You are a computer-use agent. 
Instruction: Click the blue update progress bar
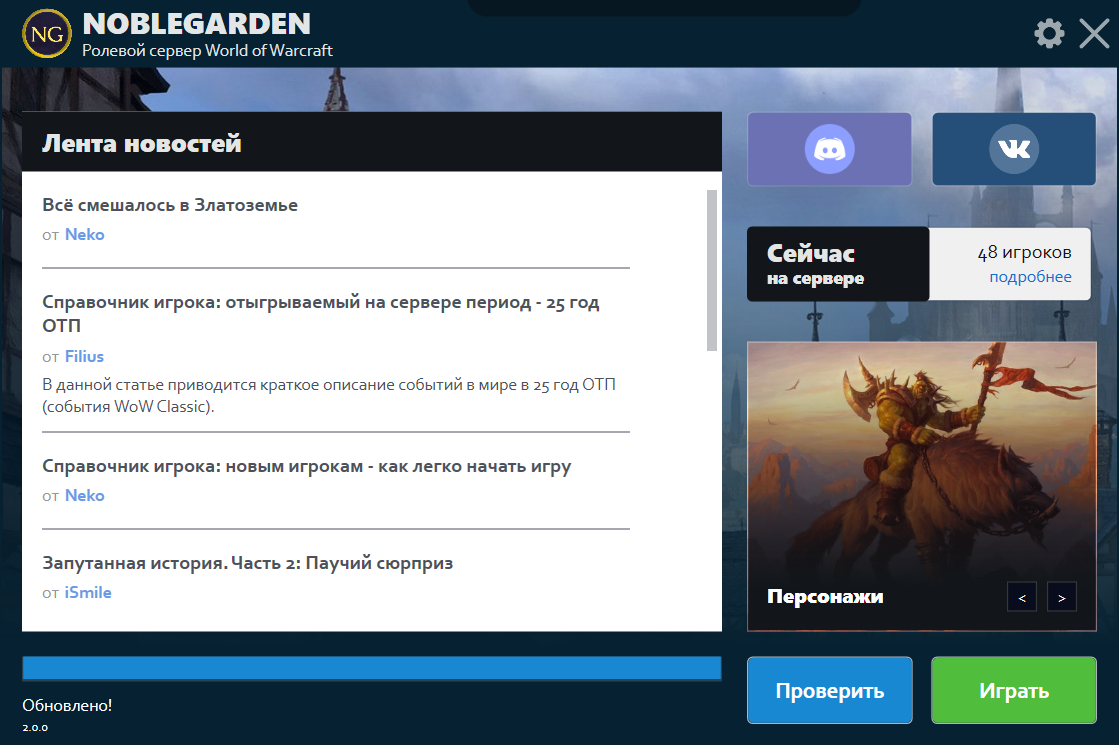coord(372,668)
